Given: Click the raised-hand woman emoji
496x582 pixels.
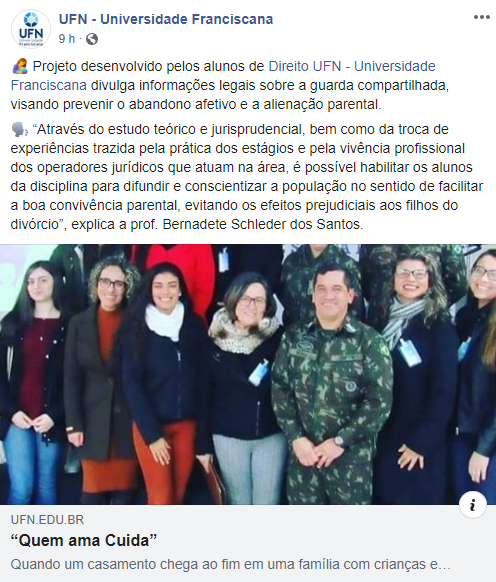Looking at the screenshot, I should point(20,66).
